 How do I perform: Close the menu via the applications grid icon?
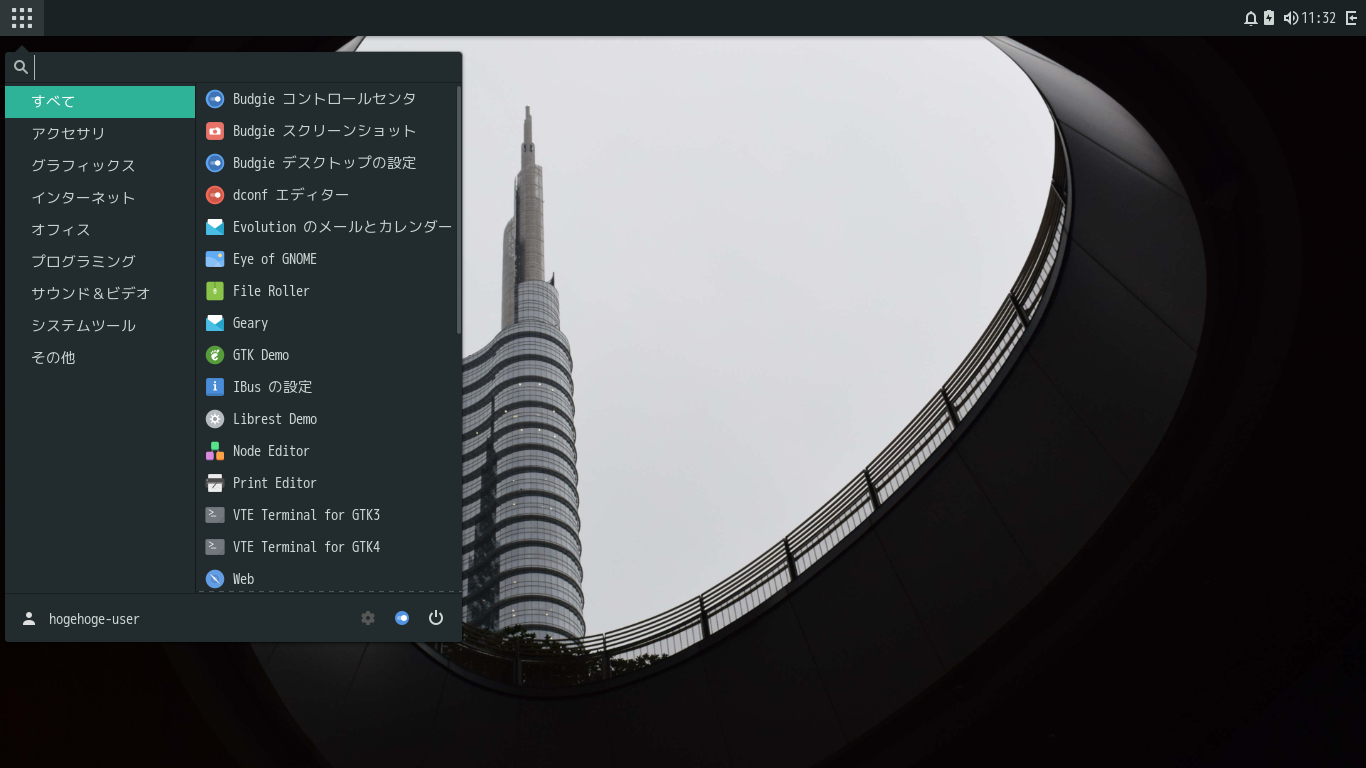point(22,18)
